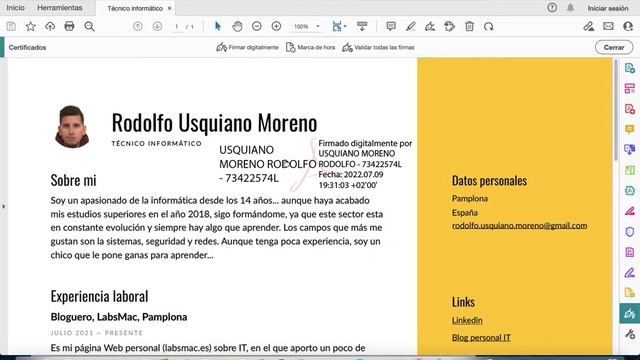Click the digital signature field
The image size is (640, 360).
pyautogui.click(x=316, y=164)
